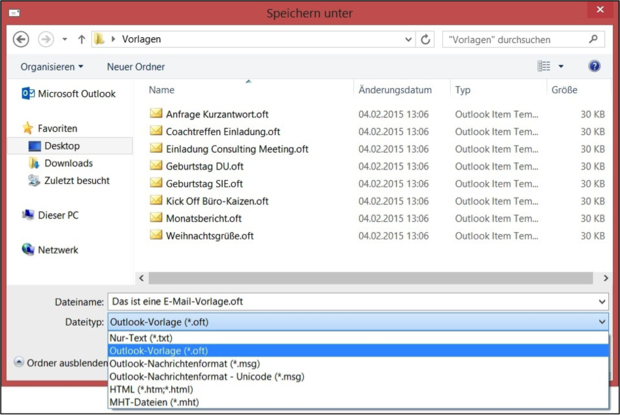Screen dimensions: 620x415
Task: Click the search magnifier icon
Action: (x=594, y=39)
